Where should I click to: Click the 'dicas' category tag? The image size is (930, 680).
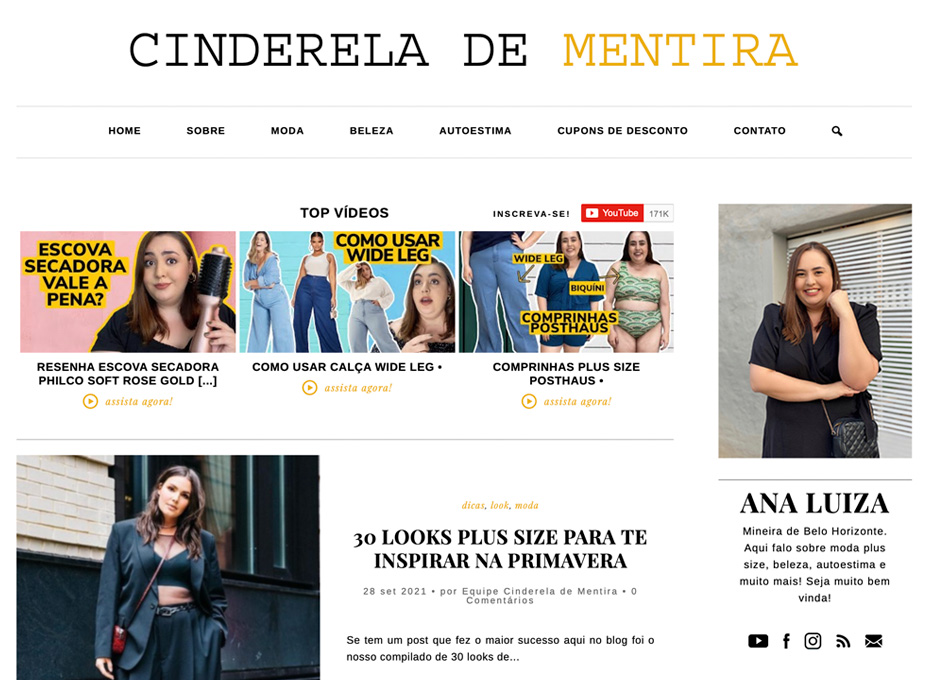(473, 506)
